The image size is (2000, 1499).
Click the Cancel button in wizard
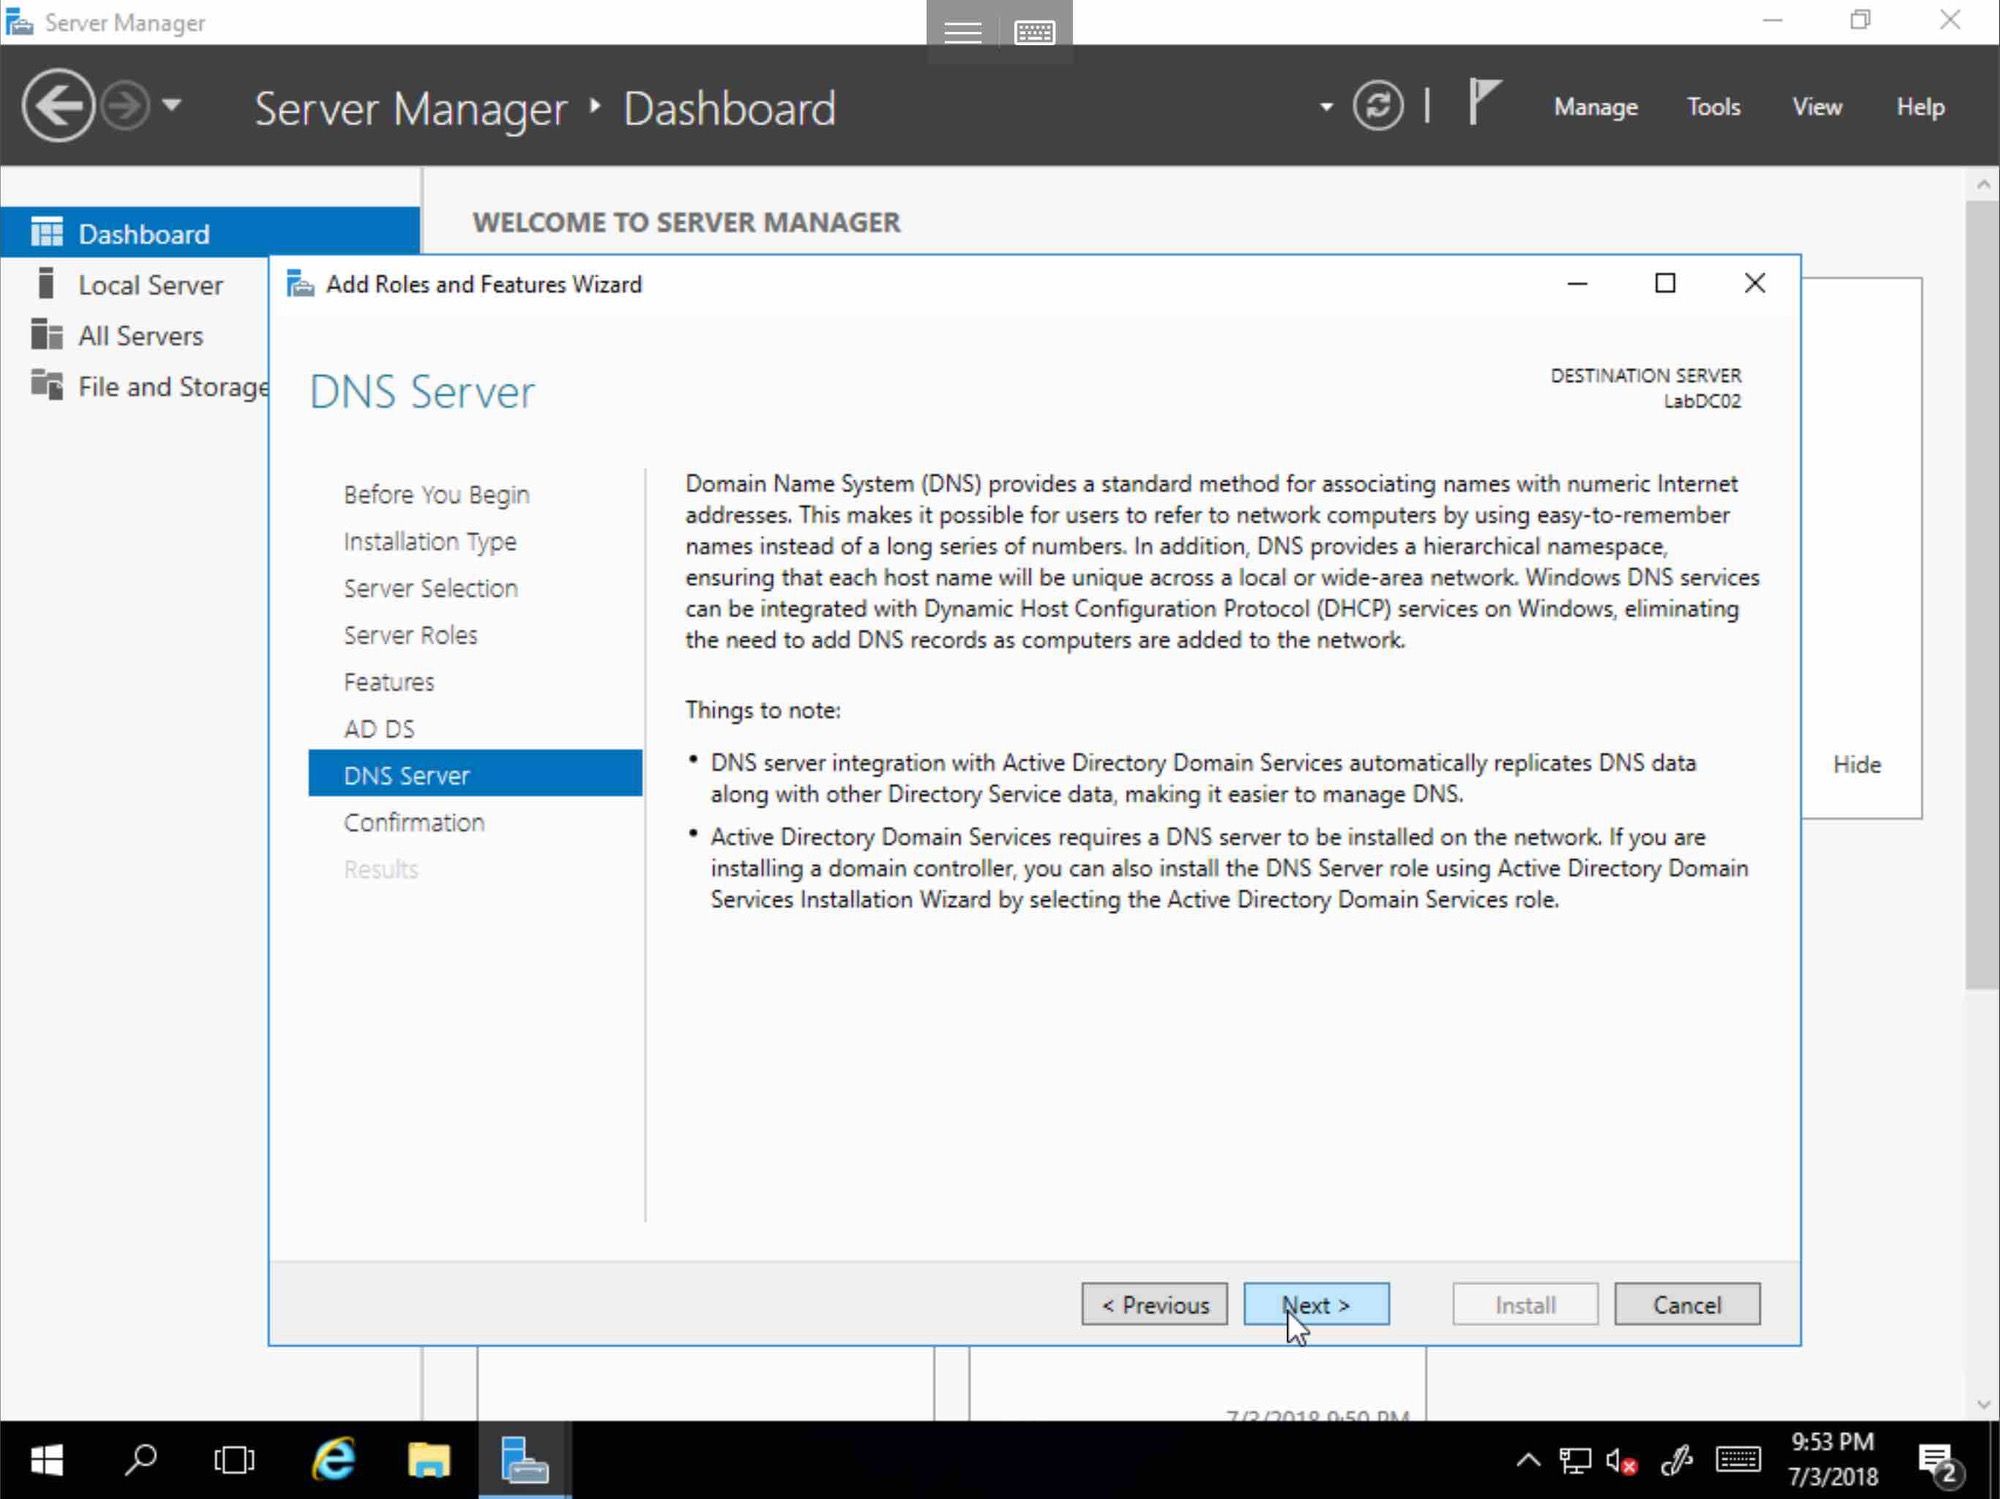pyautogui.click(x=1687, y=1305)
